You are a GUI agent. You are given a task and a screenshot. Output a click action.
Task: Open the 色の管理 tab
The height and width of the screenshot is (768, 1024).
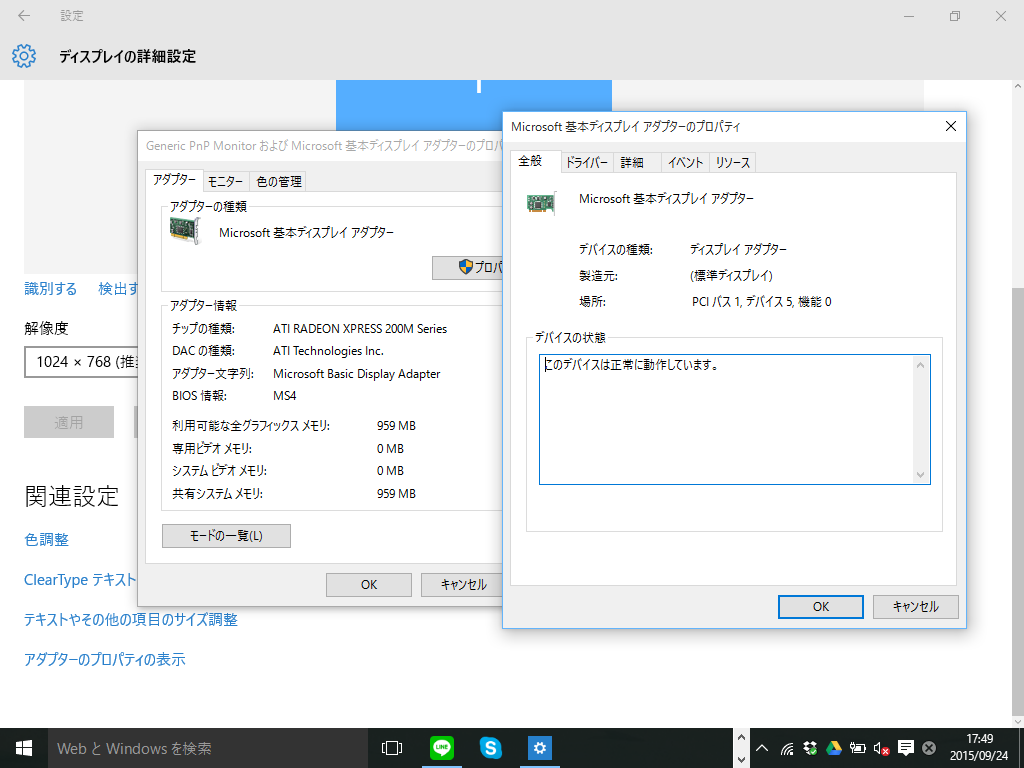[x=279, y=182]
